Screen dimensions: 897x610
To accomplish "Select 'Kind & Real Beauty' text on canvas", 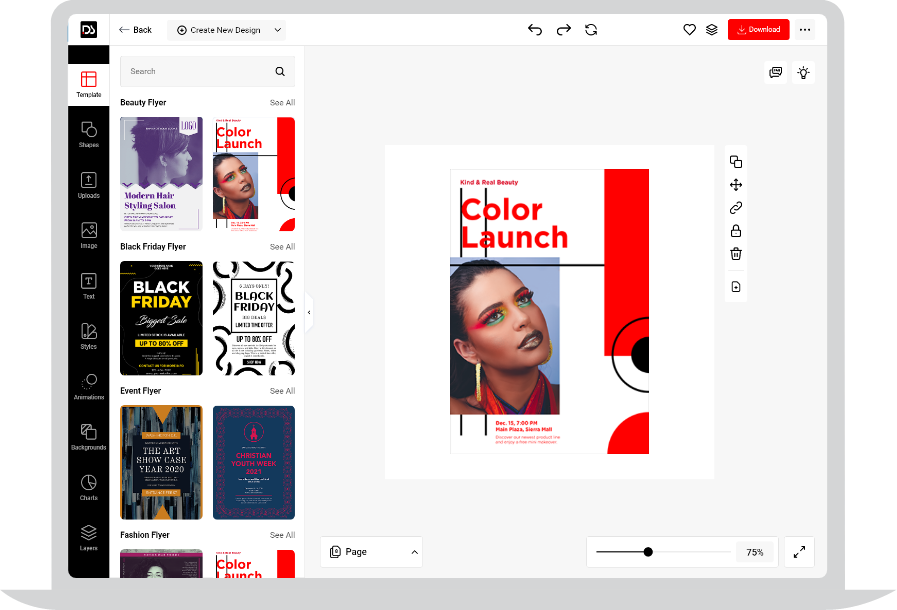I will (489, 183).
